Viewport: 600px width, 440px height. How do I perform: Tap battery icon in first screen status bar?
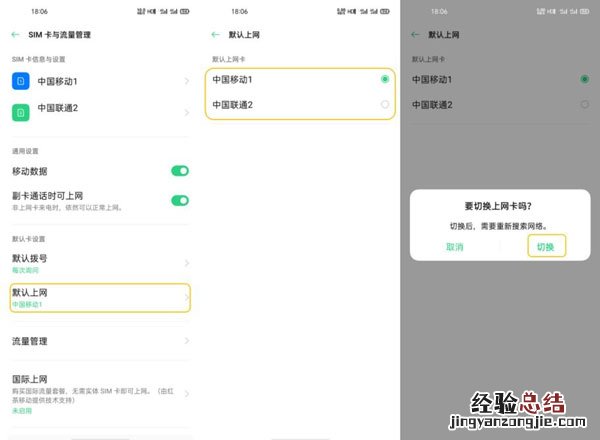coord(185,11)
